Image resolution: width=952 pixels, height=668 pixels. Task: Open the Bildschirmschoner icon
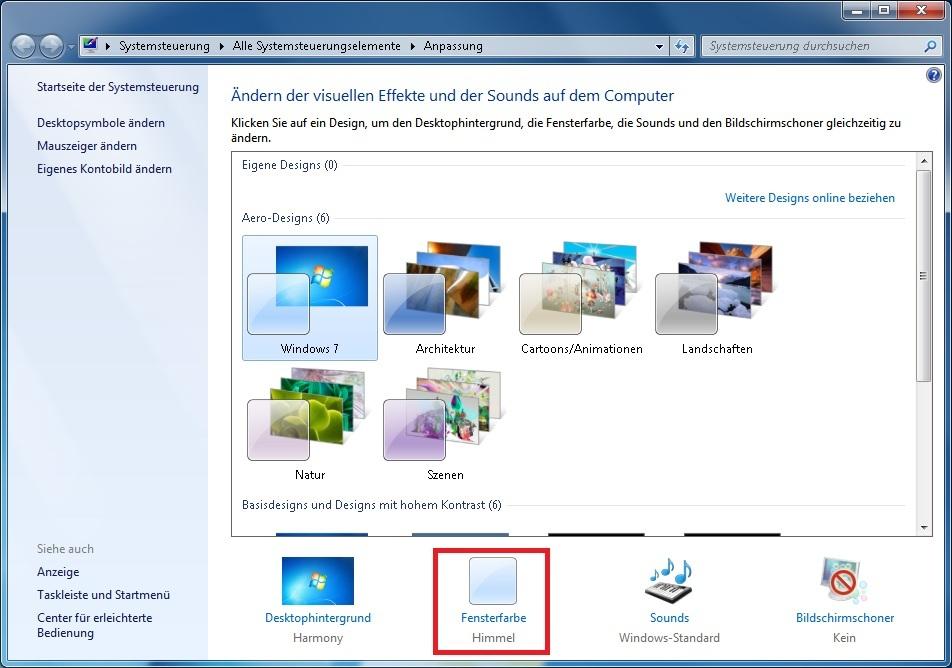pos(845,581)
